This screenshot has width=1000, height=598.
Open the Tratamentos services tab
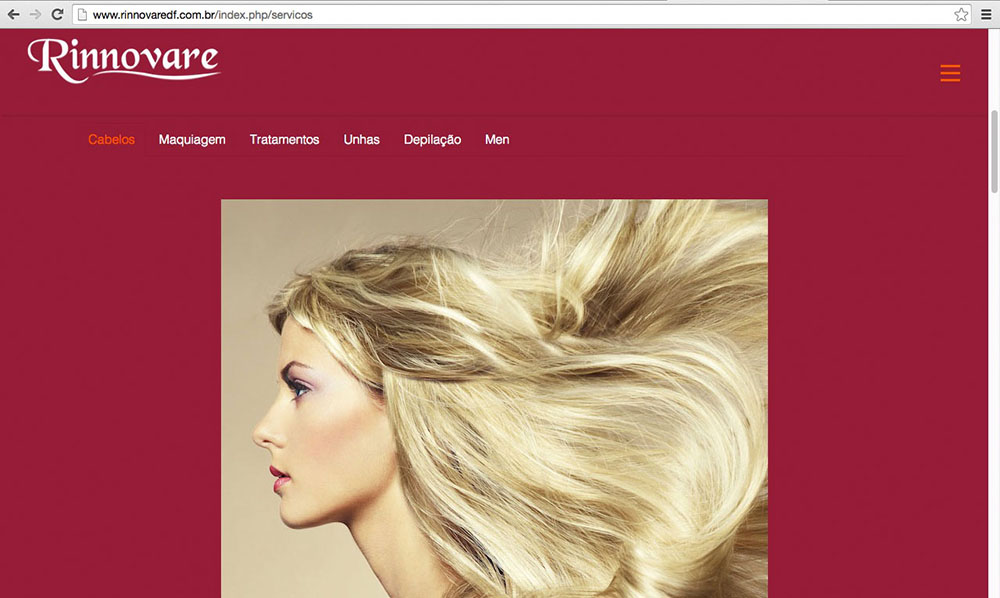tap(284, 140)
